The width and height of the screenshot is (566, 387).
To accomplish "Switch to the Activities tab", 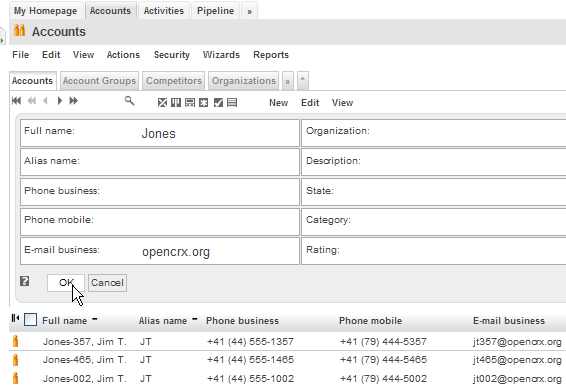I will [x=164, y=11].
